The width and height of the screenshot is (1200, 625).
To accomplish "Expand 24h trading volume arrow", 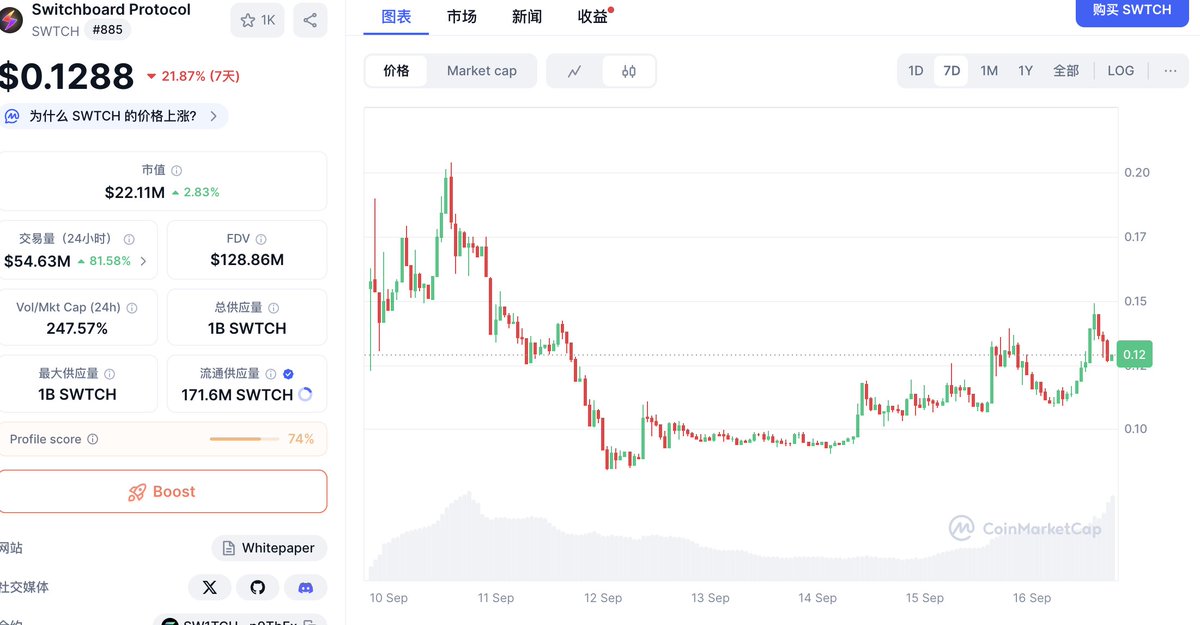I will (x=143, y=261).
